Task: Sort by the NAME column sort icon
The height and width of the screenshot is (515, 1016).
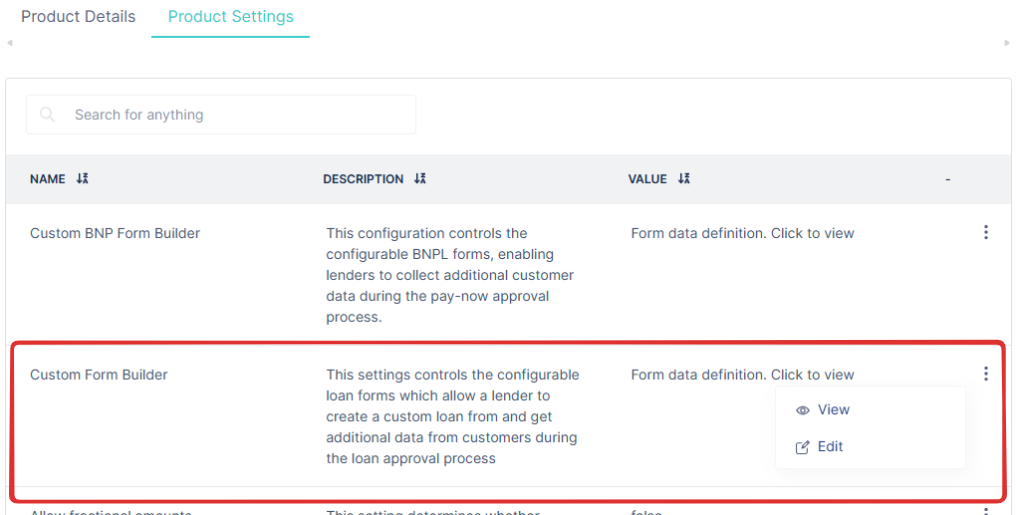Action: [83, 179]
